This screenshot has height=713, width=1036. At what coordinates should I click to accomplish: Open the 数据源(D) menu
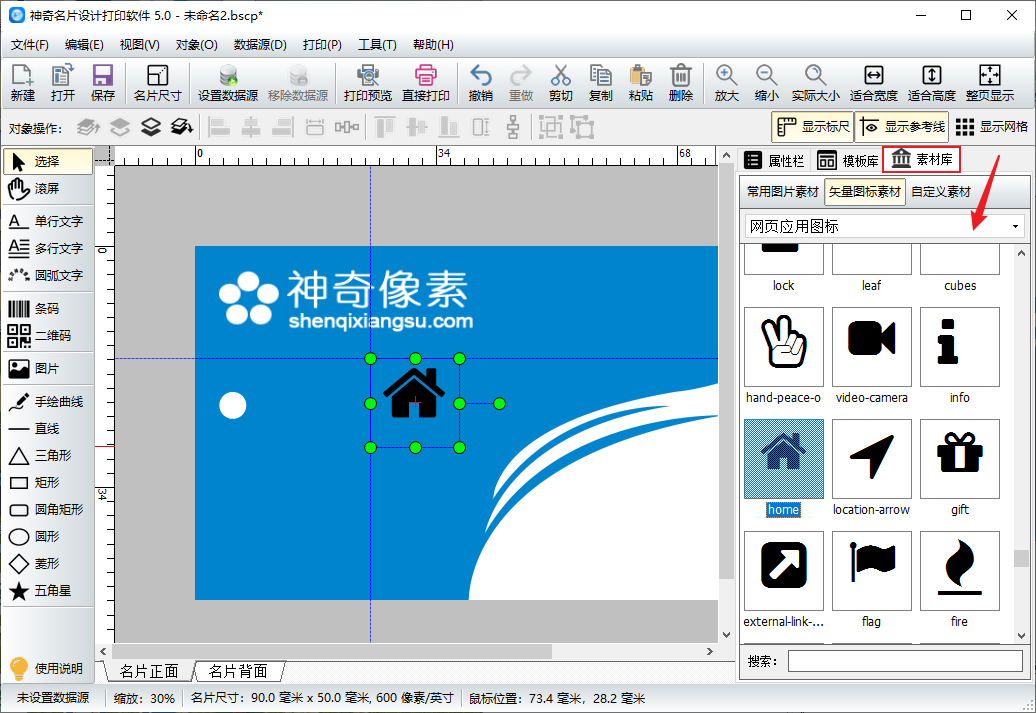(x=260, y=45)
